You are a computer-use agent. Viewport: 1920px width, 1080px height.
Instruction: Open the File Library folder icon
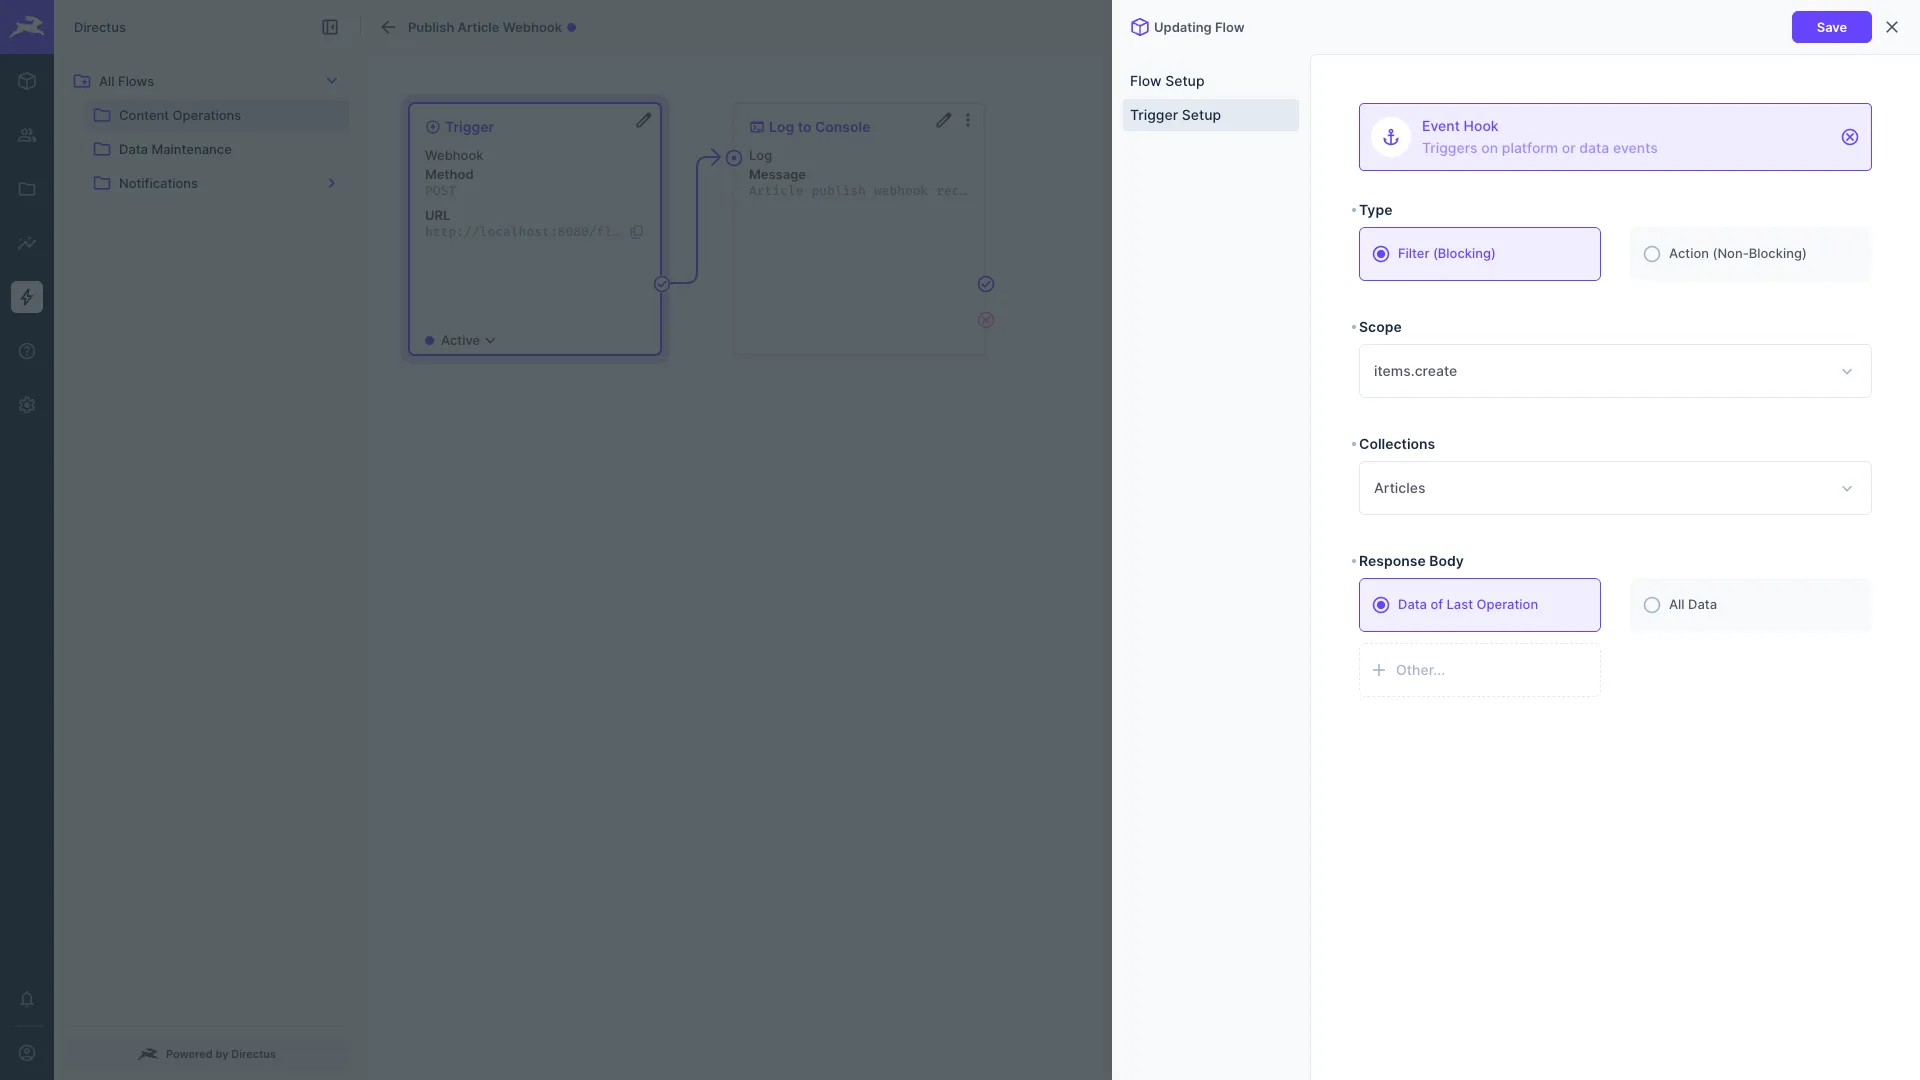click(x=27, y=189)
